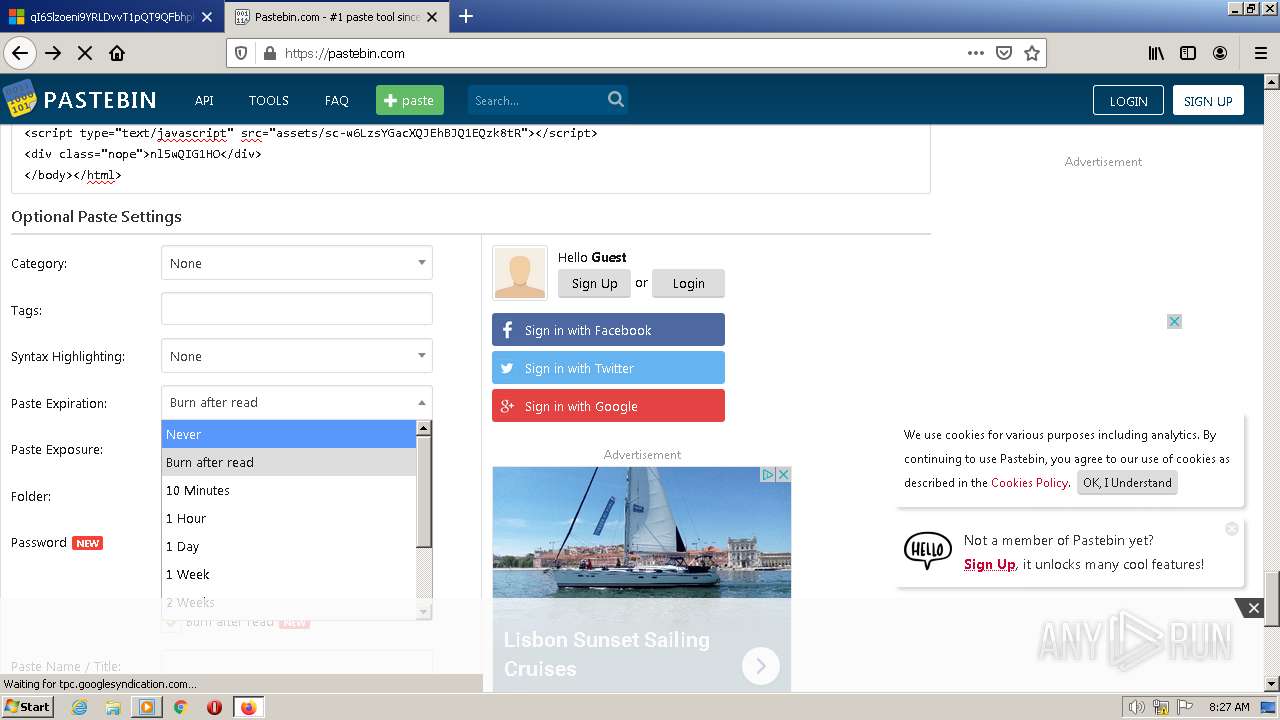Close the ad with X badge
The width and height of the screenshot is (1280, 720).
click(x=1174, y=321)
